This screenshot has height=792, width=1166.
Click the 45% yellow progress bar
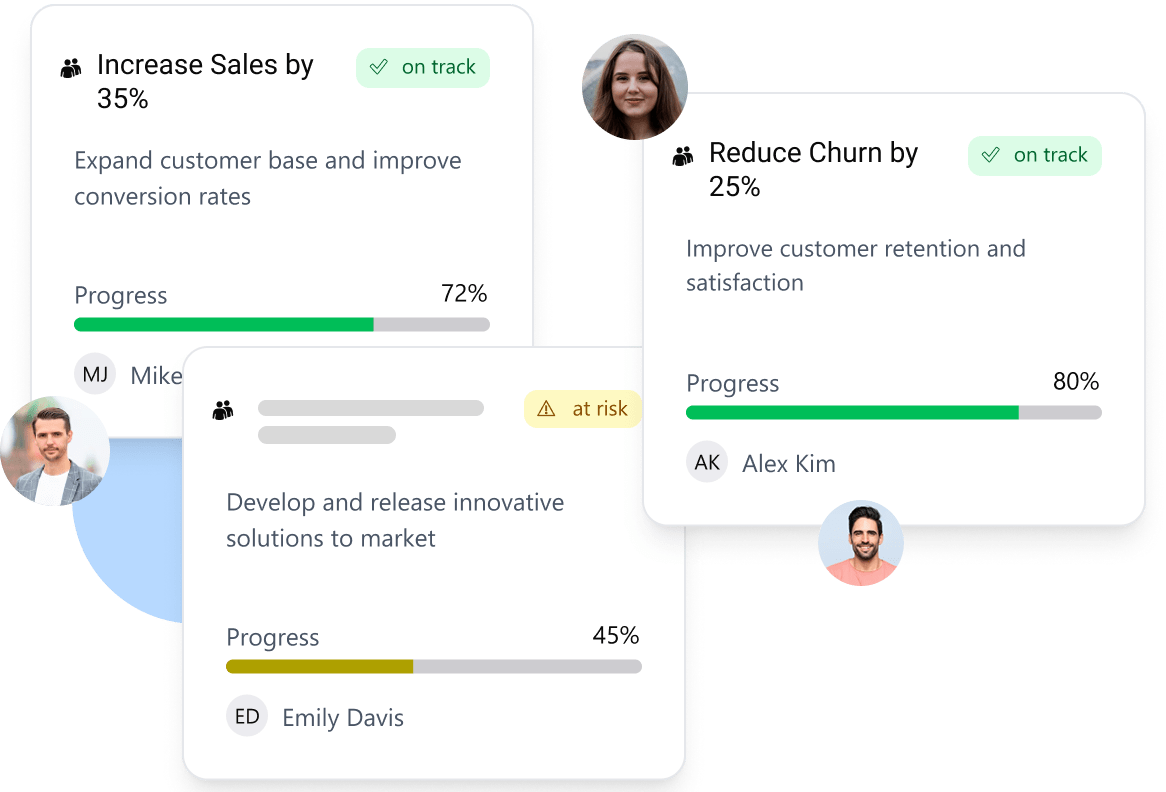point(320,665)
